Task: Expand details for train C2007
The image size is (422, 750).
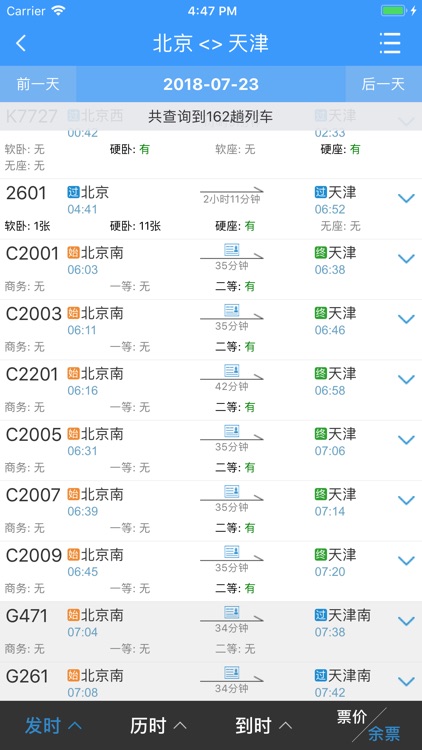Action: coord(406,500)
